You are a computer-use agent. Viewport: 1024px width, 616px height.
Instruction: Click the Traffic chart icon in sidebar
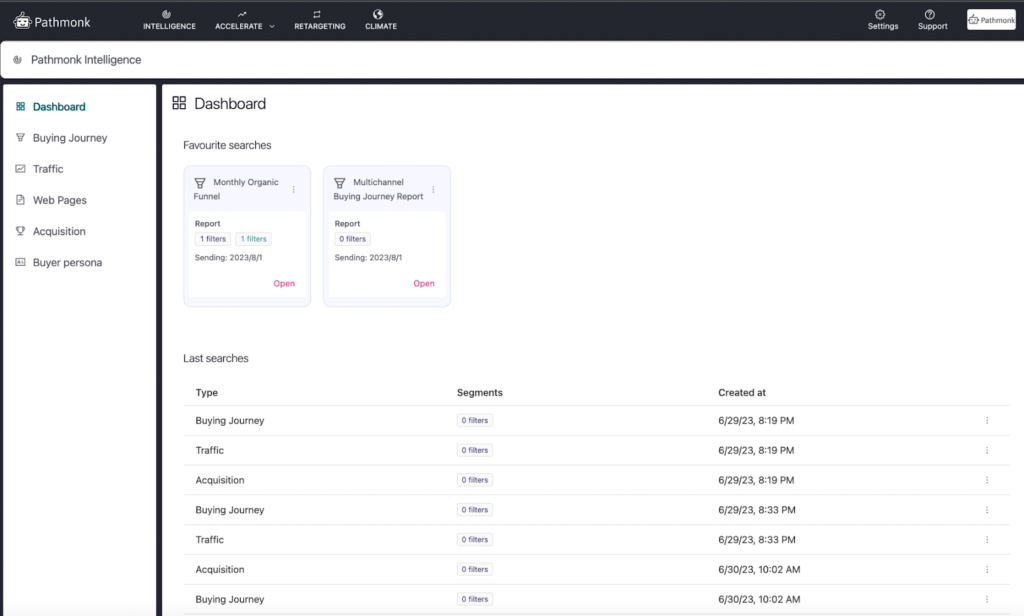coord(20,168)
